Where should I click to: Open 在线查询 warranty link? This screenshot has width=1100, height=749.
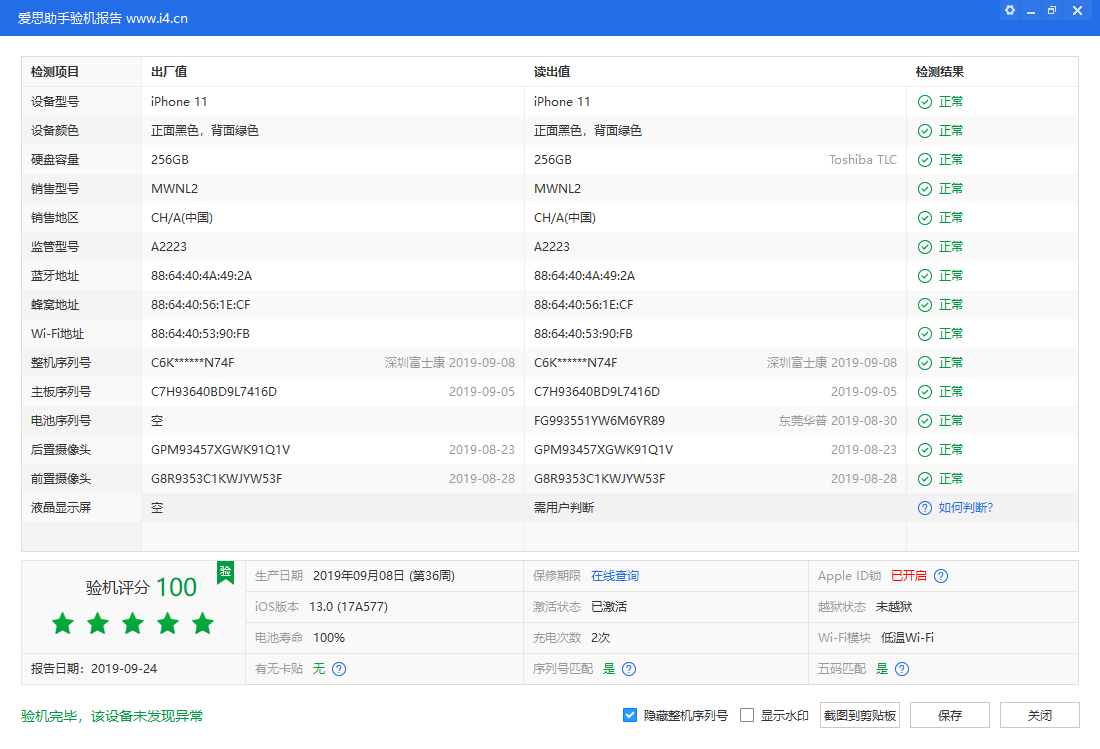(x=615, y=576)
